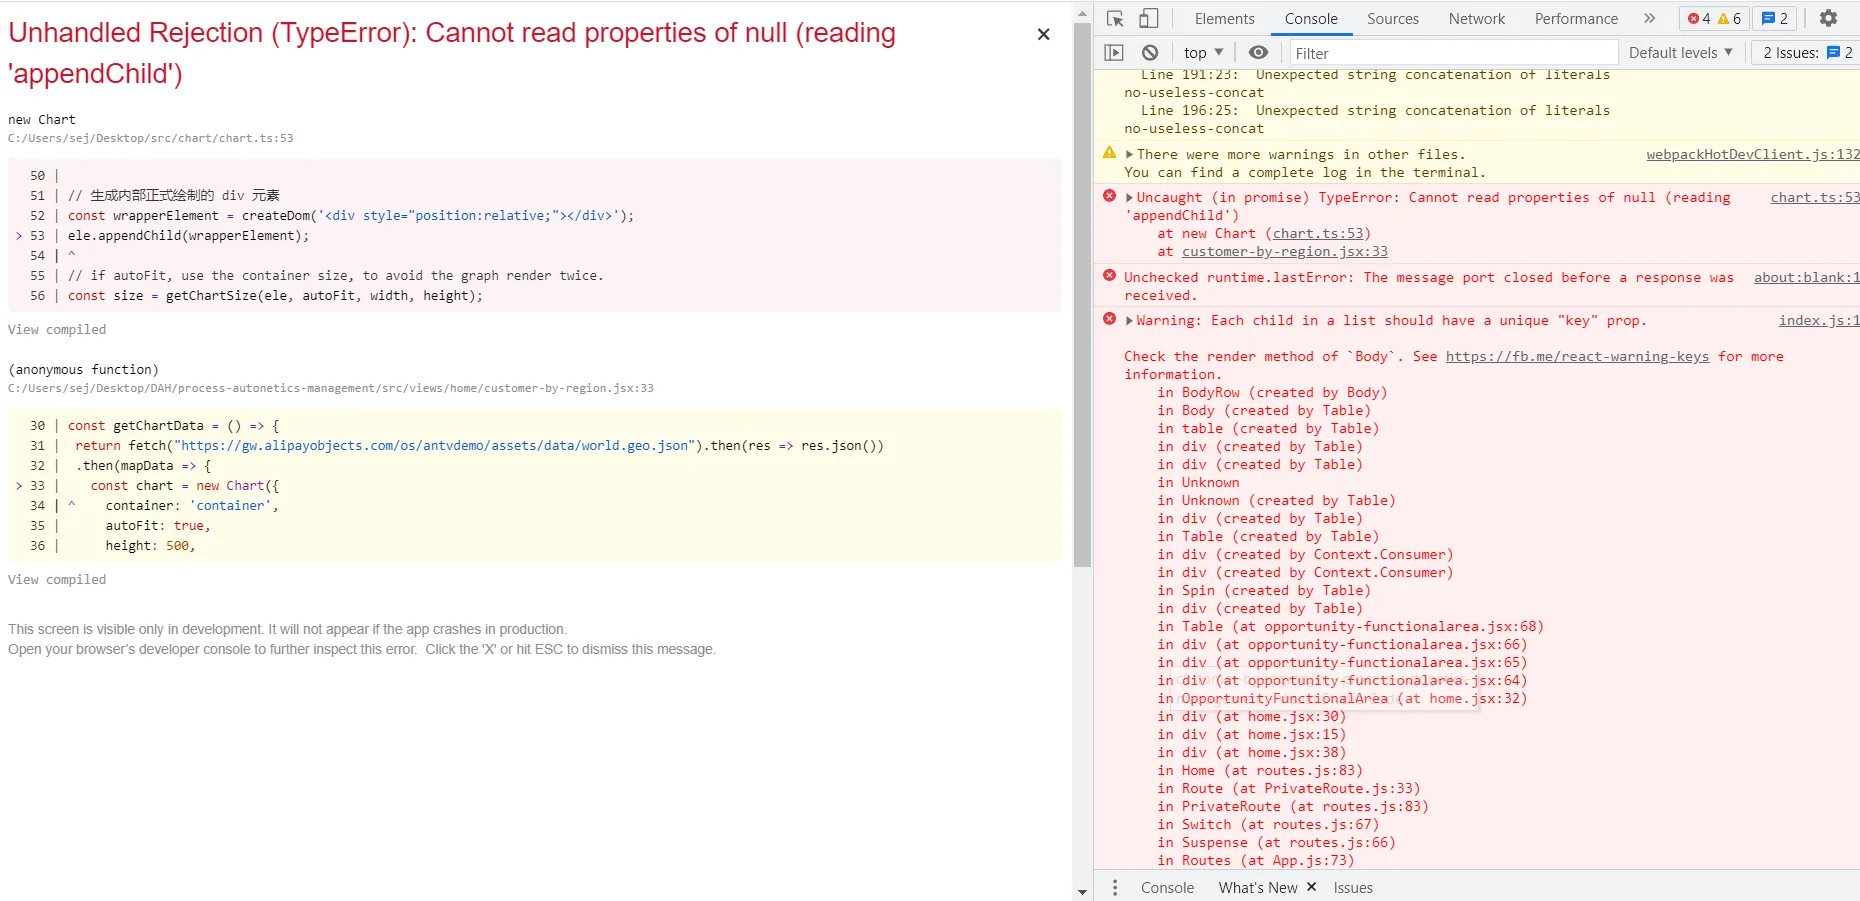Open DevTools settings gear
Viewport: 1860px width, 901px height.
(x=1828, y=18)
